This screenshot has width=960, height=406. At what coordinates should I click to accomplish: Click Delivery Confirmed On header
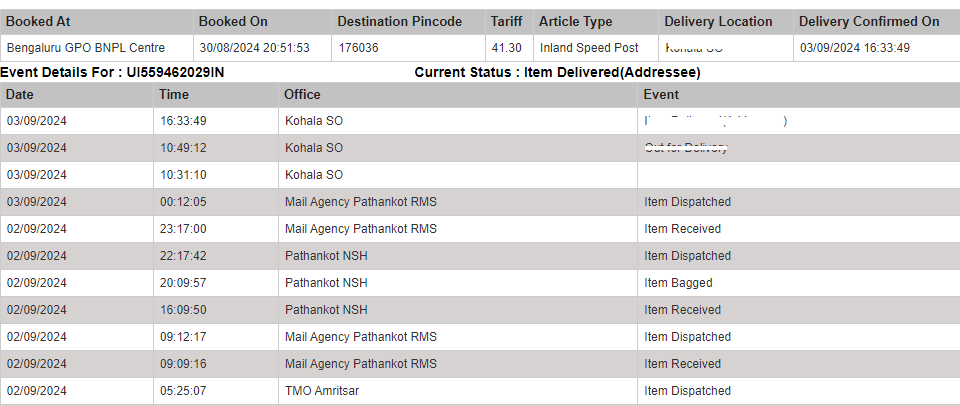(x=877, y=22)
